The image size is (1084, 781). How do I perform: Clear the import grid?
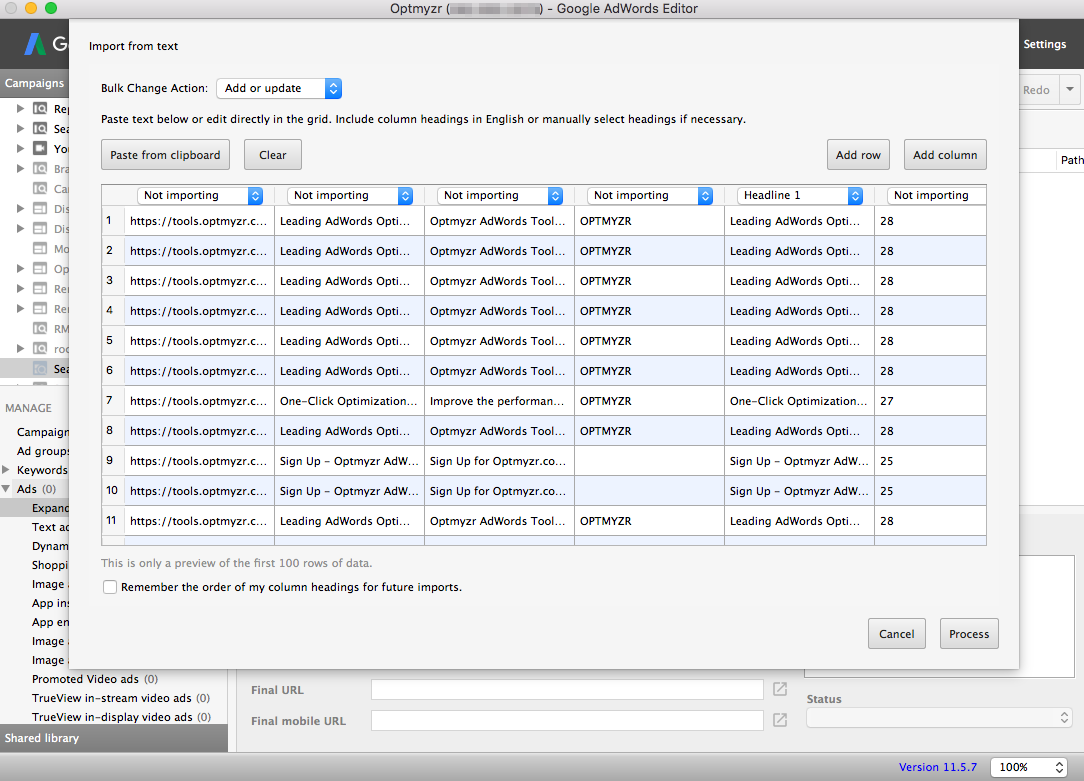coord(272,155)
